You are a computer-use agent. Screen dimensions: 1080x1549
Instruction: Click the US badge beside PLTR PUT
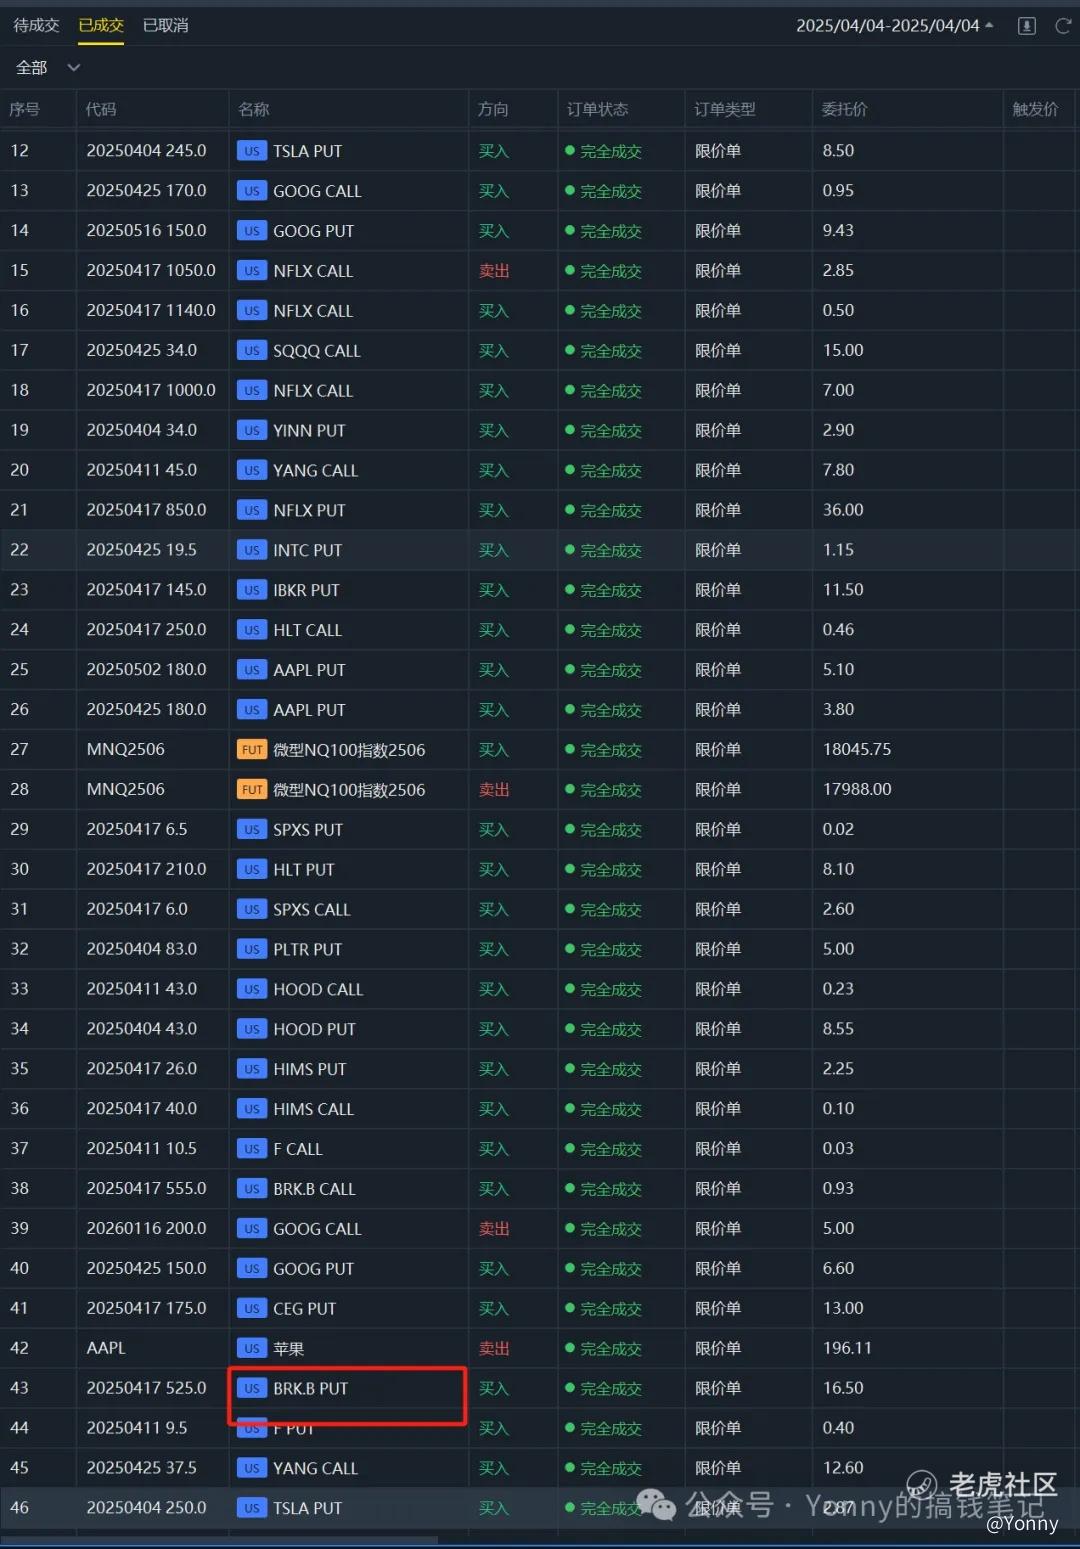[x=252, y=949]
